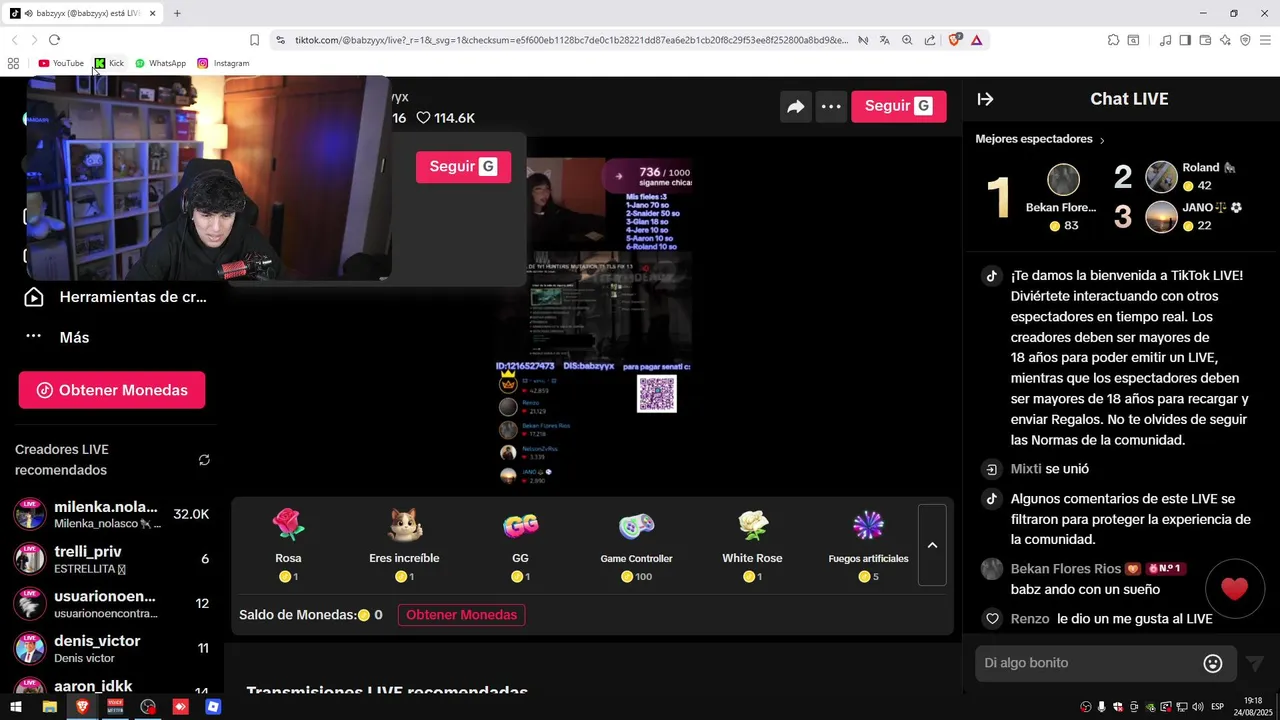Send the White Rose gift
Image resolution: width=1280 pixels, height=720 pixels.
click(752, 545)
